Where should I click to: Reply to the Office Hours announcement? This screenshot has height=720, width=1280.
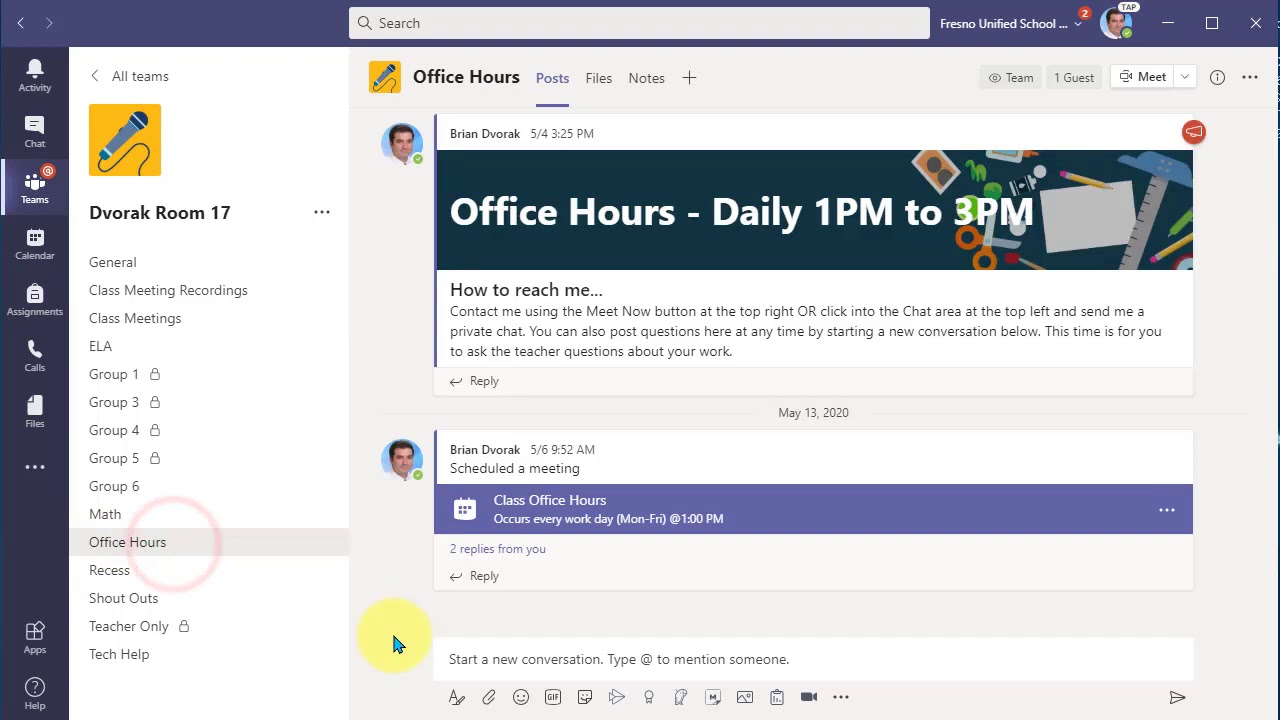(x=474, y=381)
